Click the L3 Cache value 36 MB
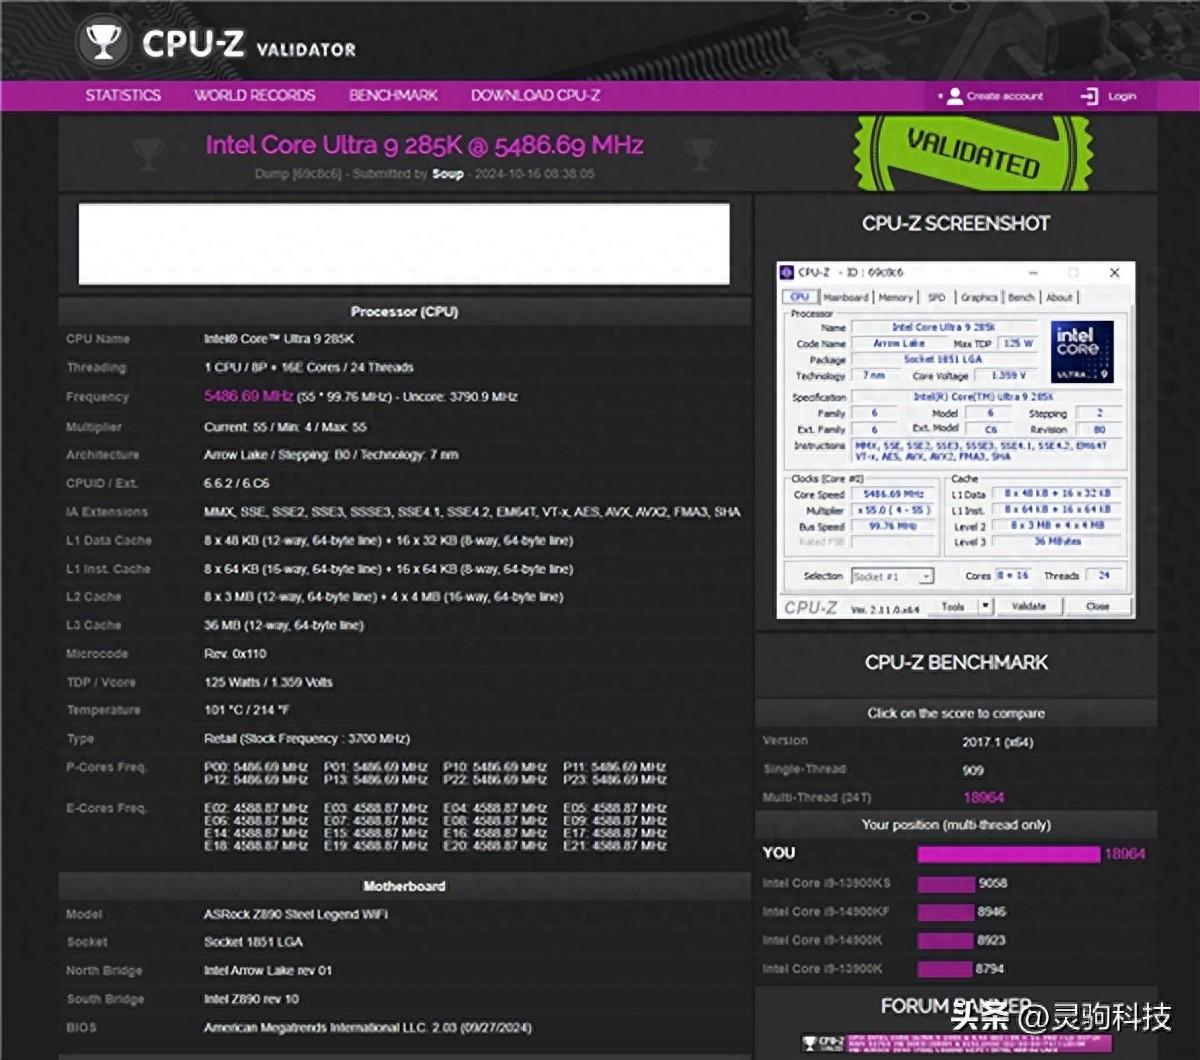The image size is (1200, 1060). [284, 625]
